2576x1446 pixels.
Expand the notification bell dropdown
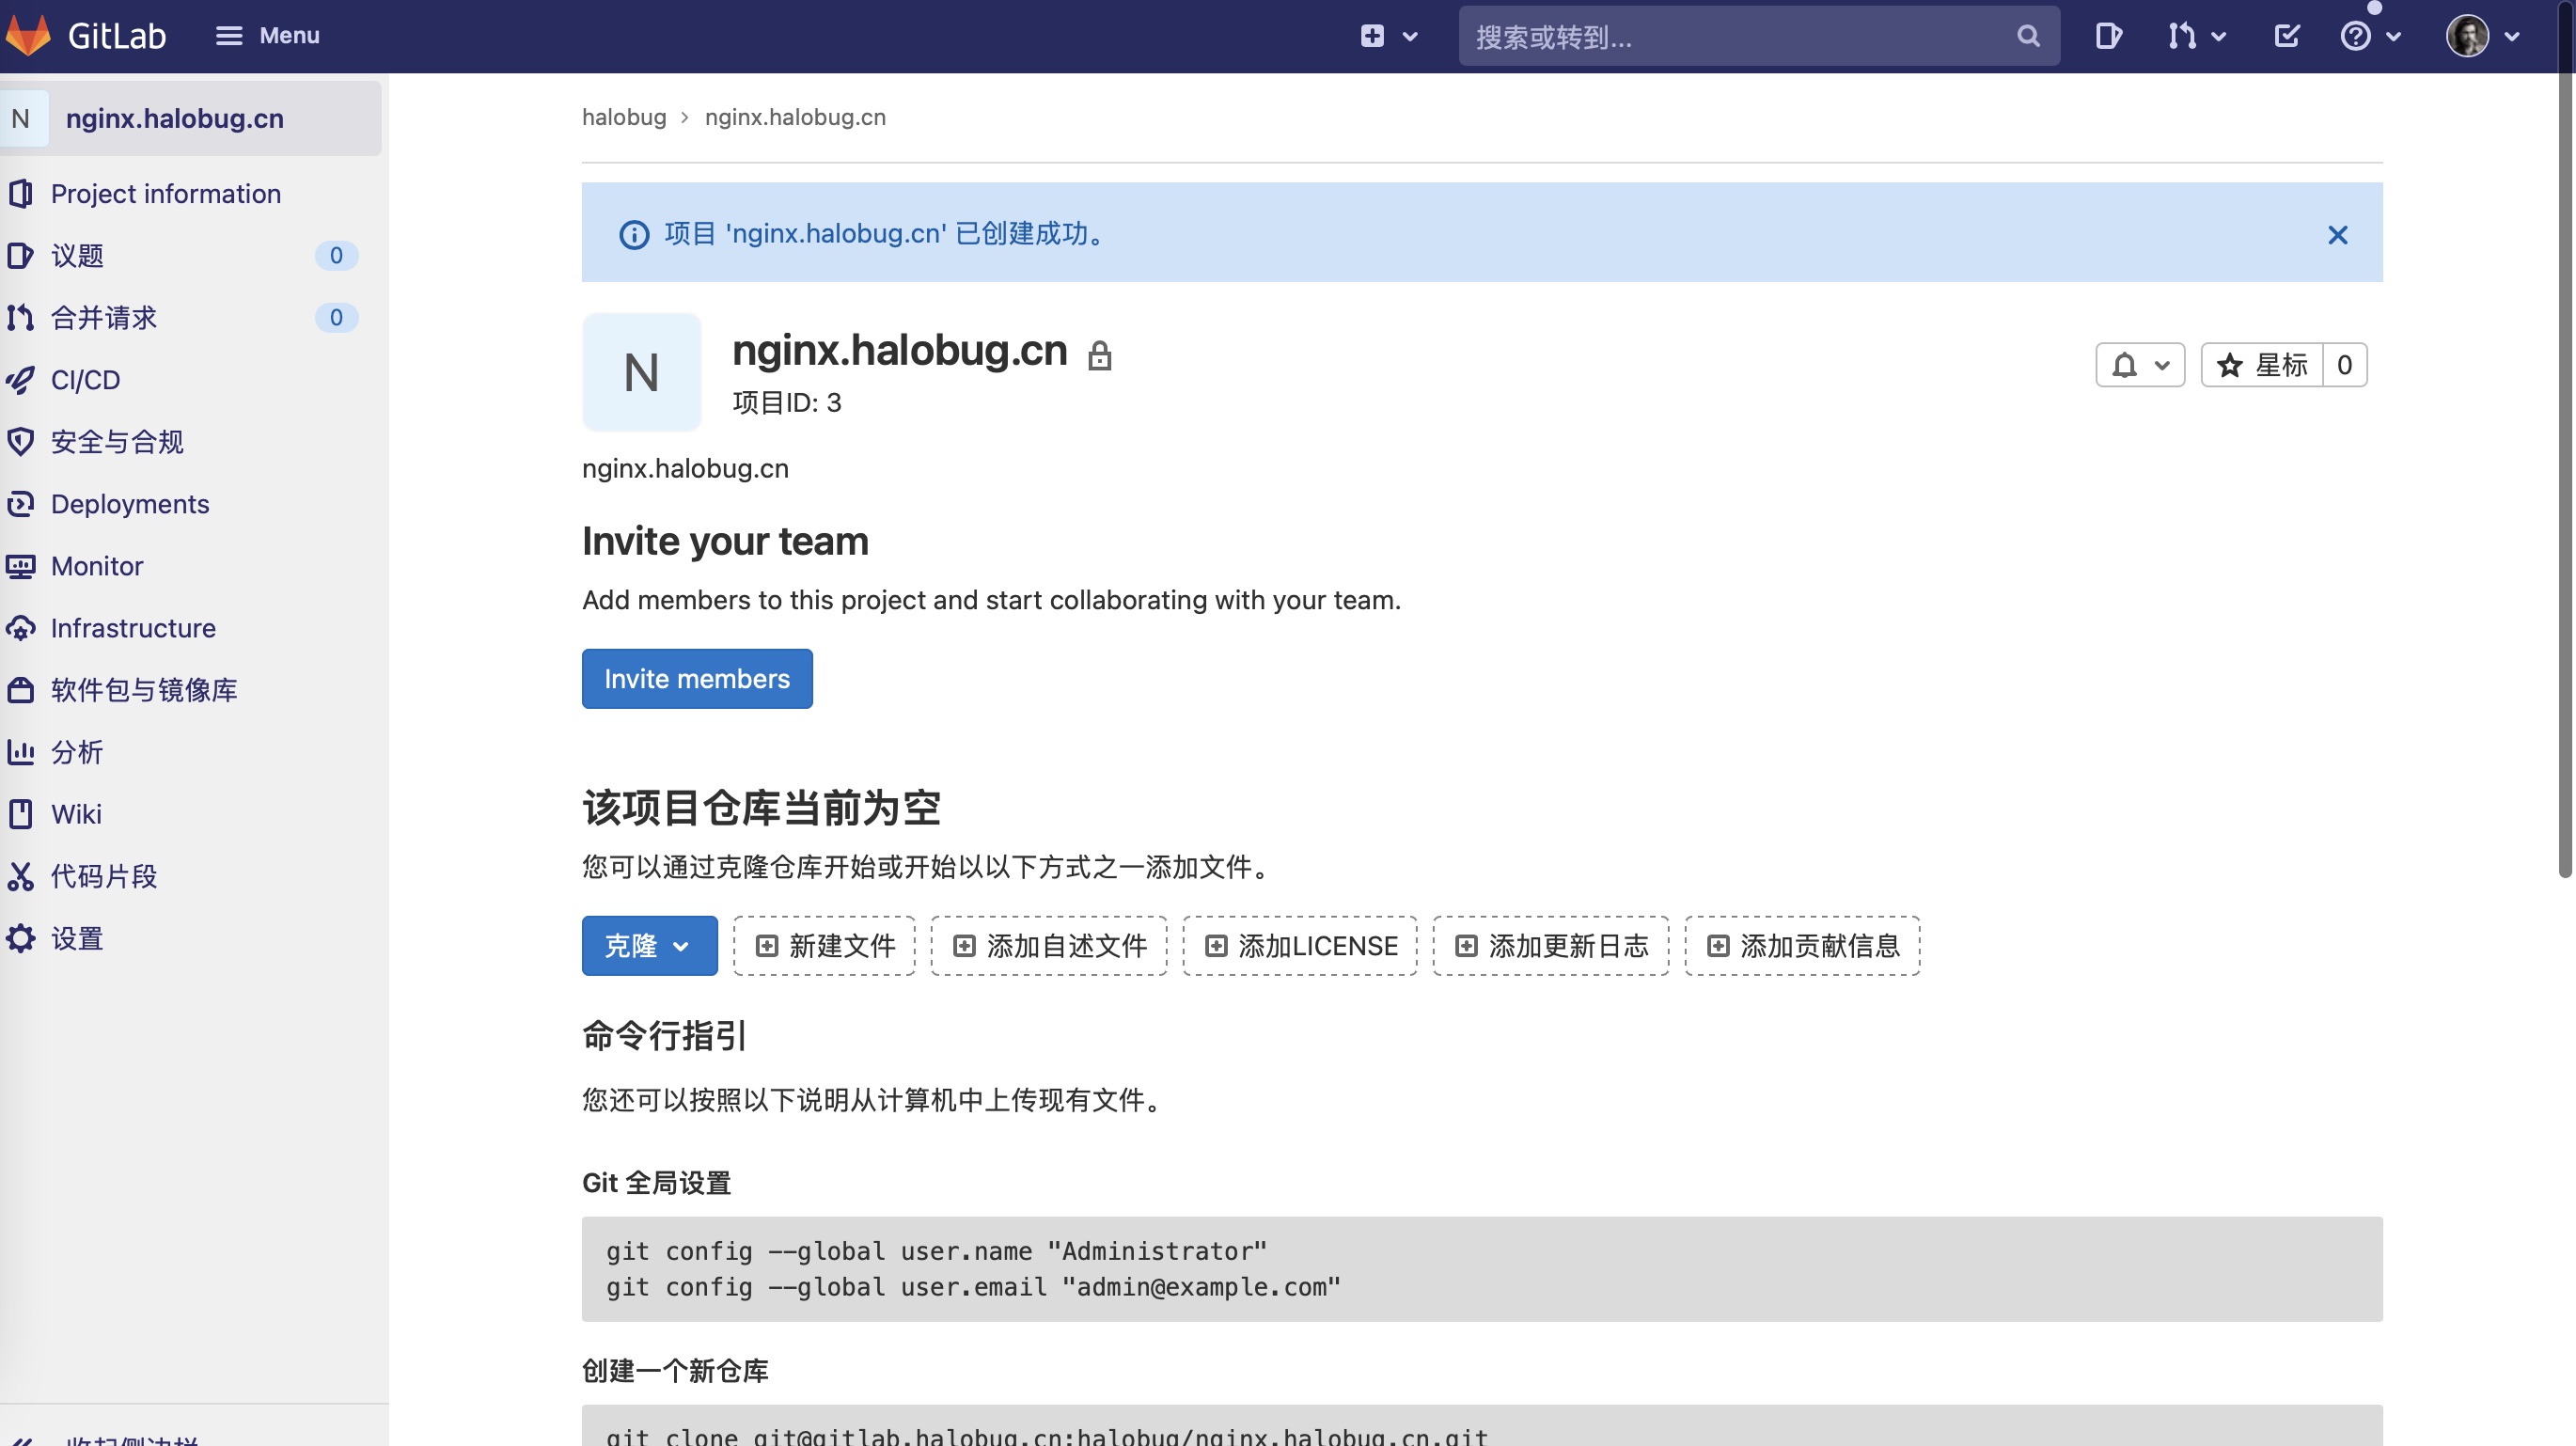pyautogui.click(x=2137, y=365)
